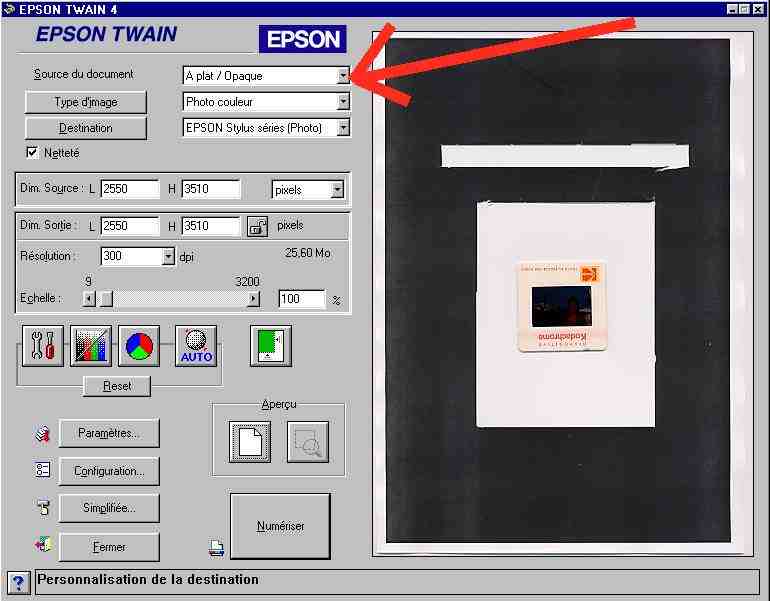Click the green auto-locate frame icon
Image resolution: width=770 pixels, height=601 pixels.
pos(271,346)
